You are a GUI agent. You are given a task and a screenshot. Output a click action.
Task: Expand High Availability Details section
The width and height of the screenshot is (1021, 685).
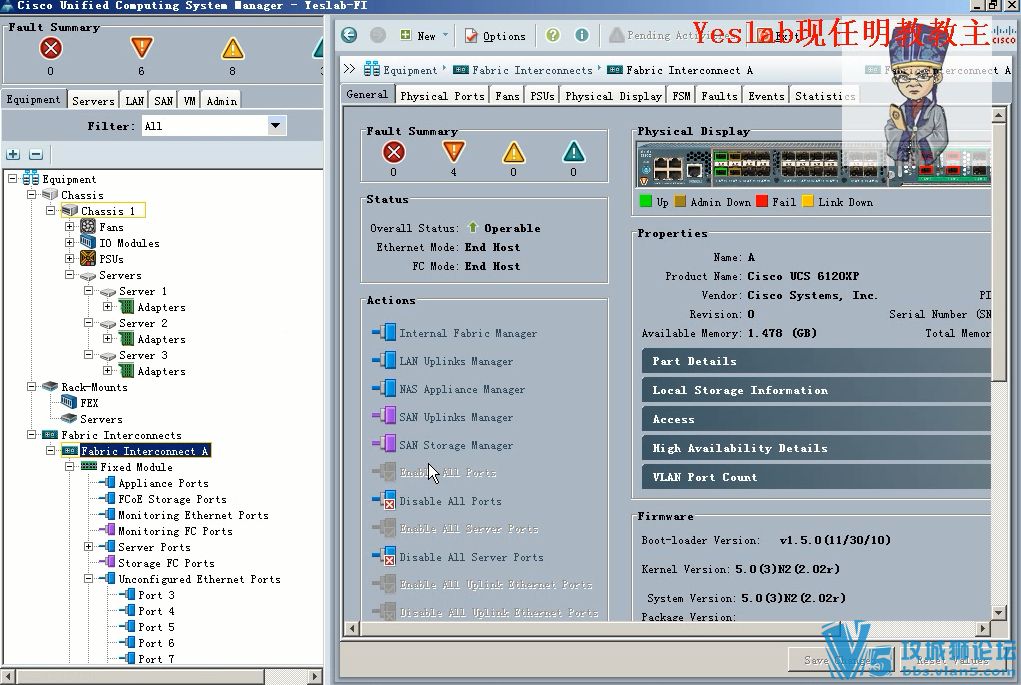pos(816,448)
